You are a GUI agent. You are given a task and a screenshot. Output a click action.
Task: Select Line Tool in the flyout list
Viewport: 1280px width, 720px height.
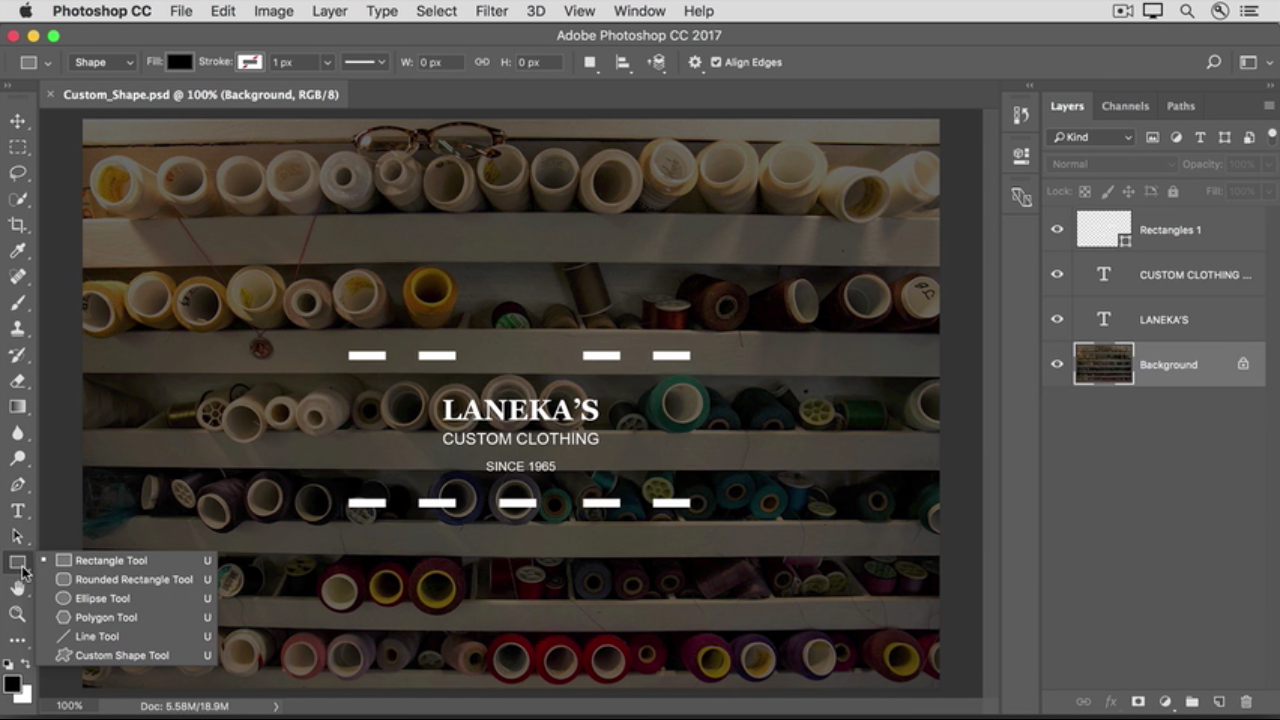97,637
